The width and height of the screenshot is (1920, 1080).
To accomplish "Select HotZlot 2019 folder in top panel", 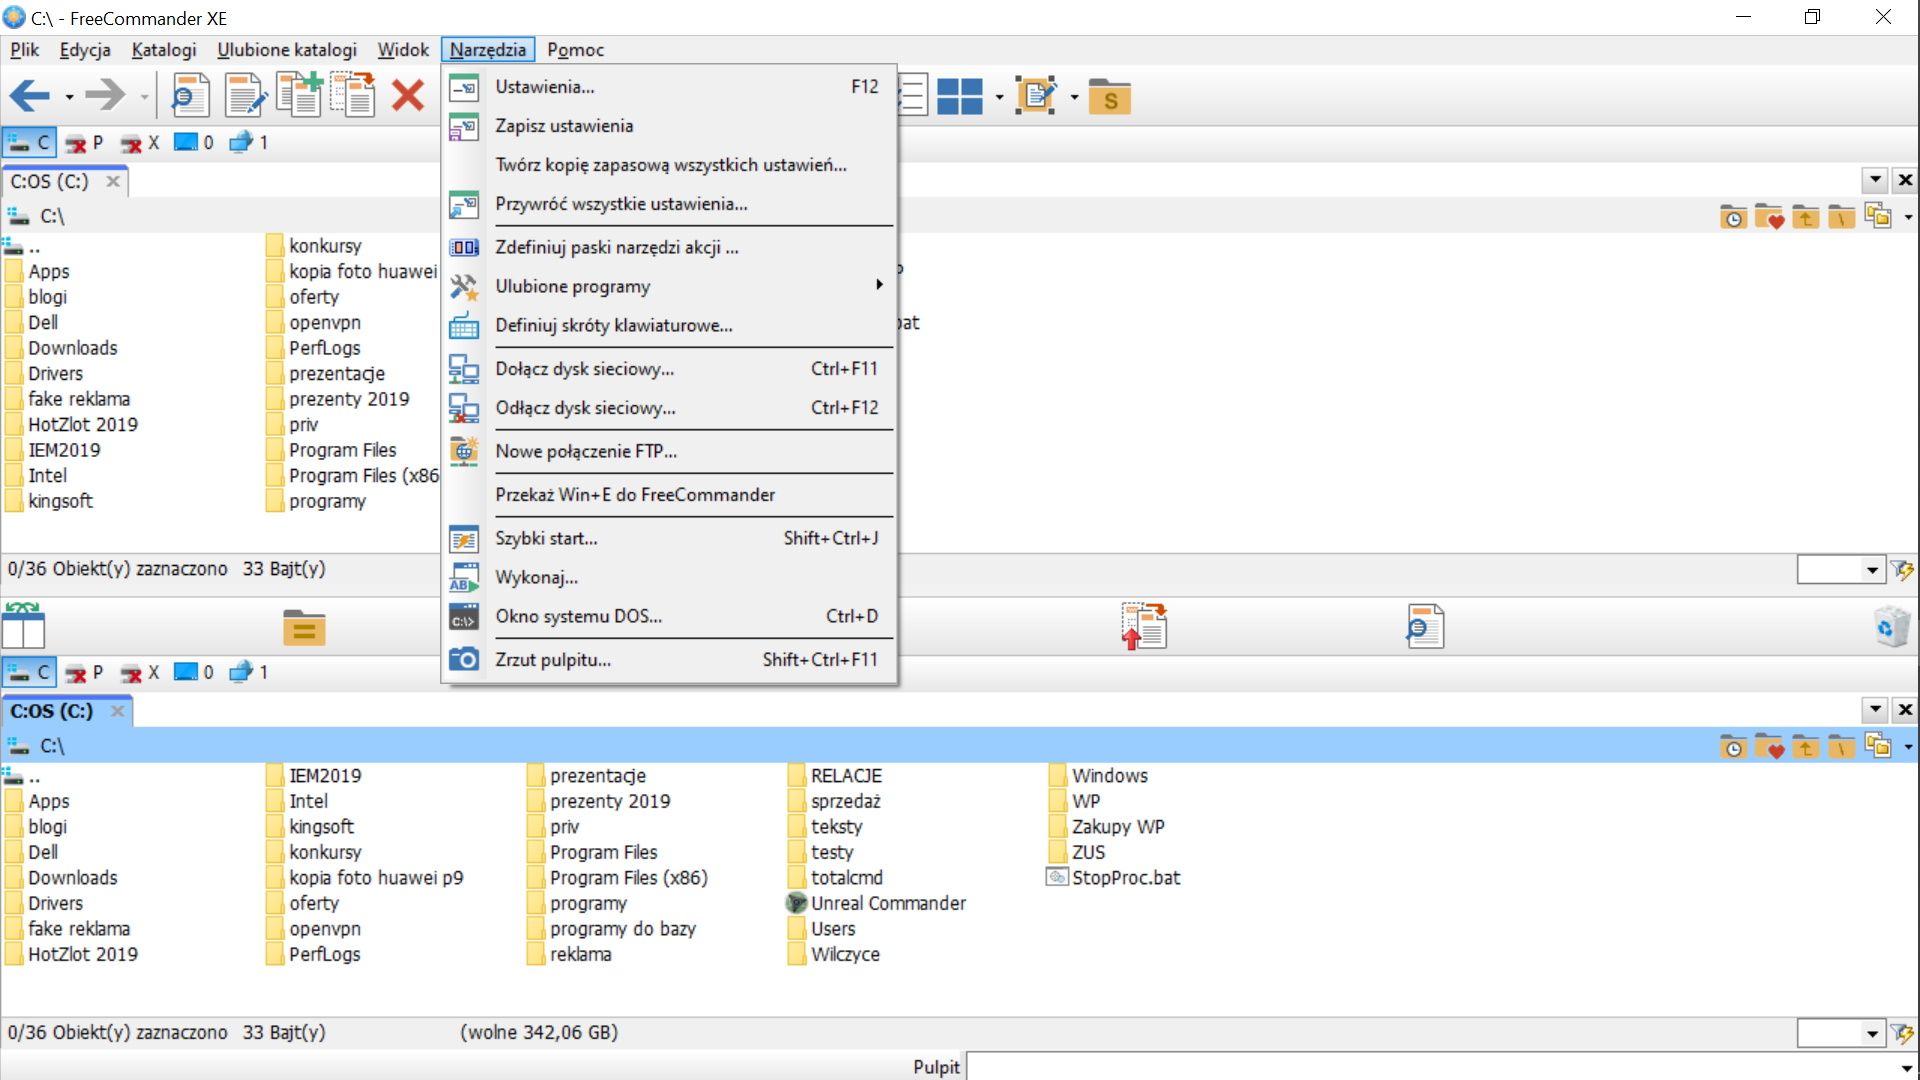I will 72,425.
